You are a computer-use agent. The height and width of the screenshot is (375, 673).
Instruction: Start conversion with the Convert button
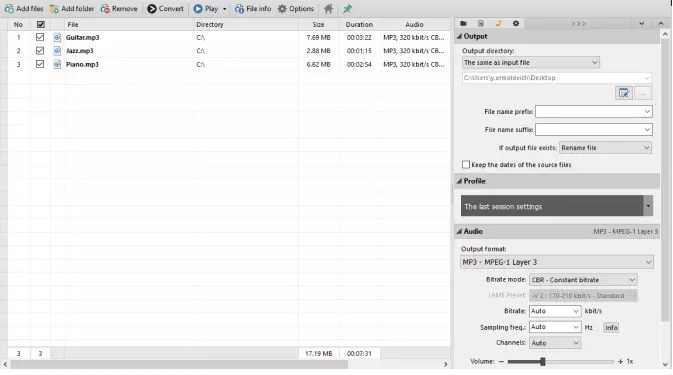pyautogui.click(x=165, y=9)
